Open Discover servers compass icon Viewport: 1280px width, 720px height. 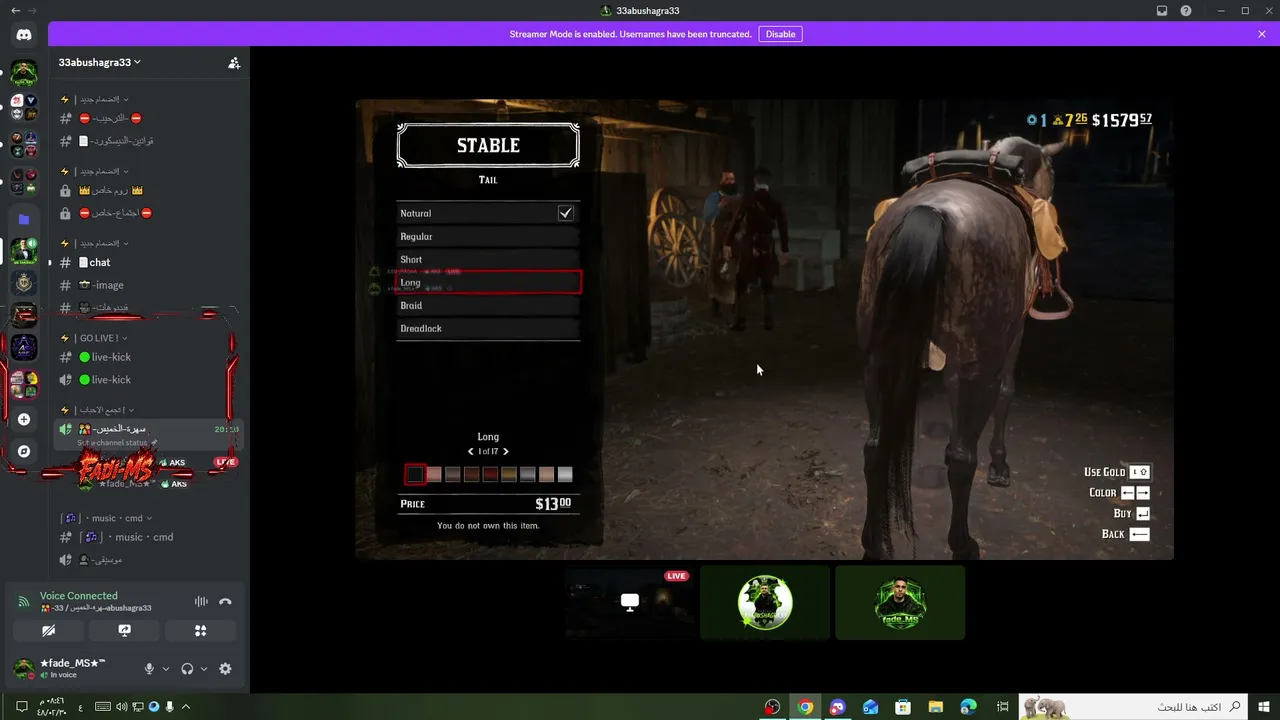(x=24, y=451)
